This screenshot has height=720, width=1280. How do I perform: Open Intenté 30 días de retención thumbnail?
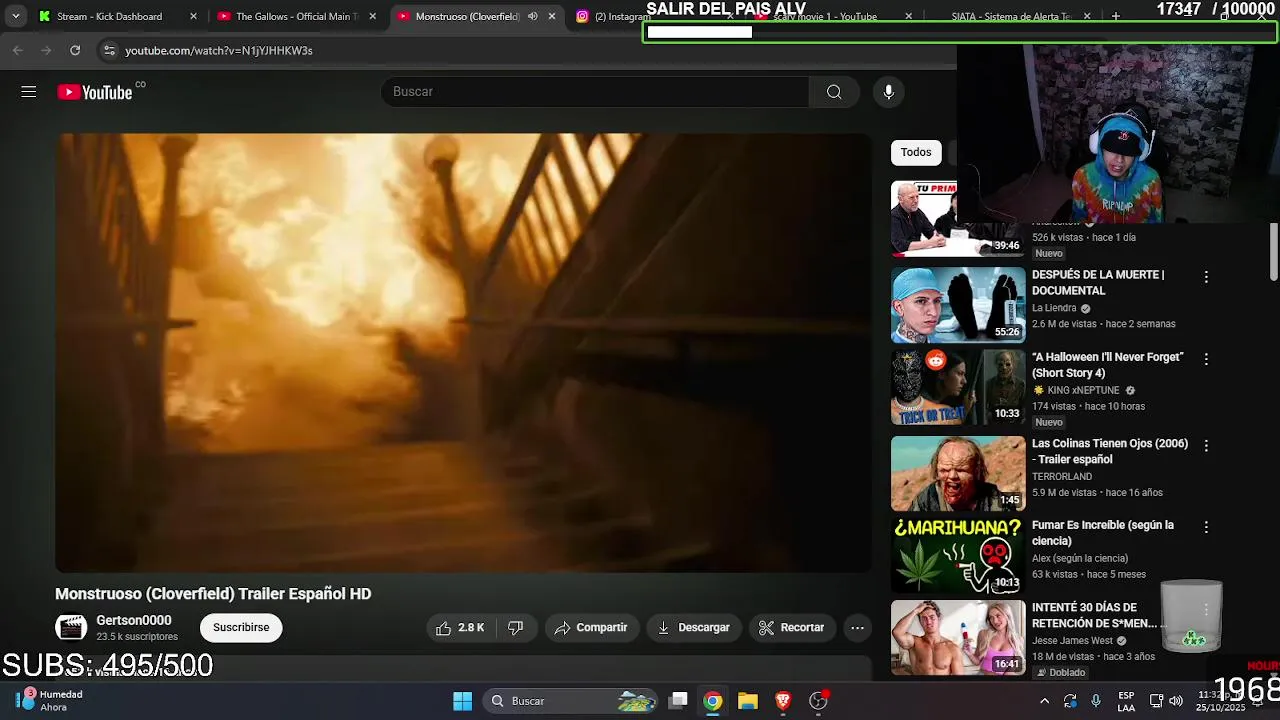[x=958, y=637]
